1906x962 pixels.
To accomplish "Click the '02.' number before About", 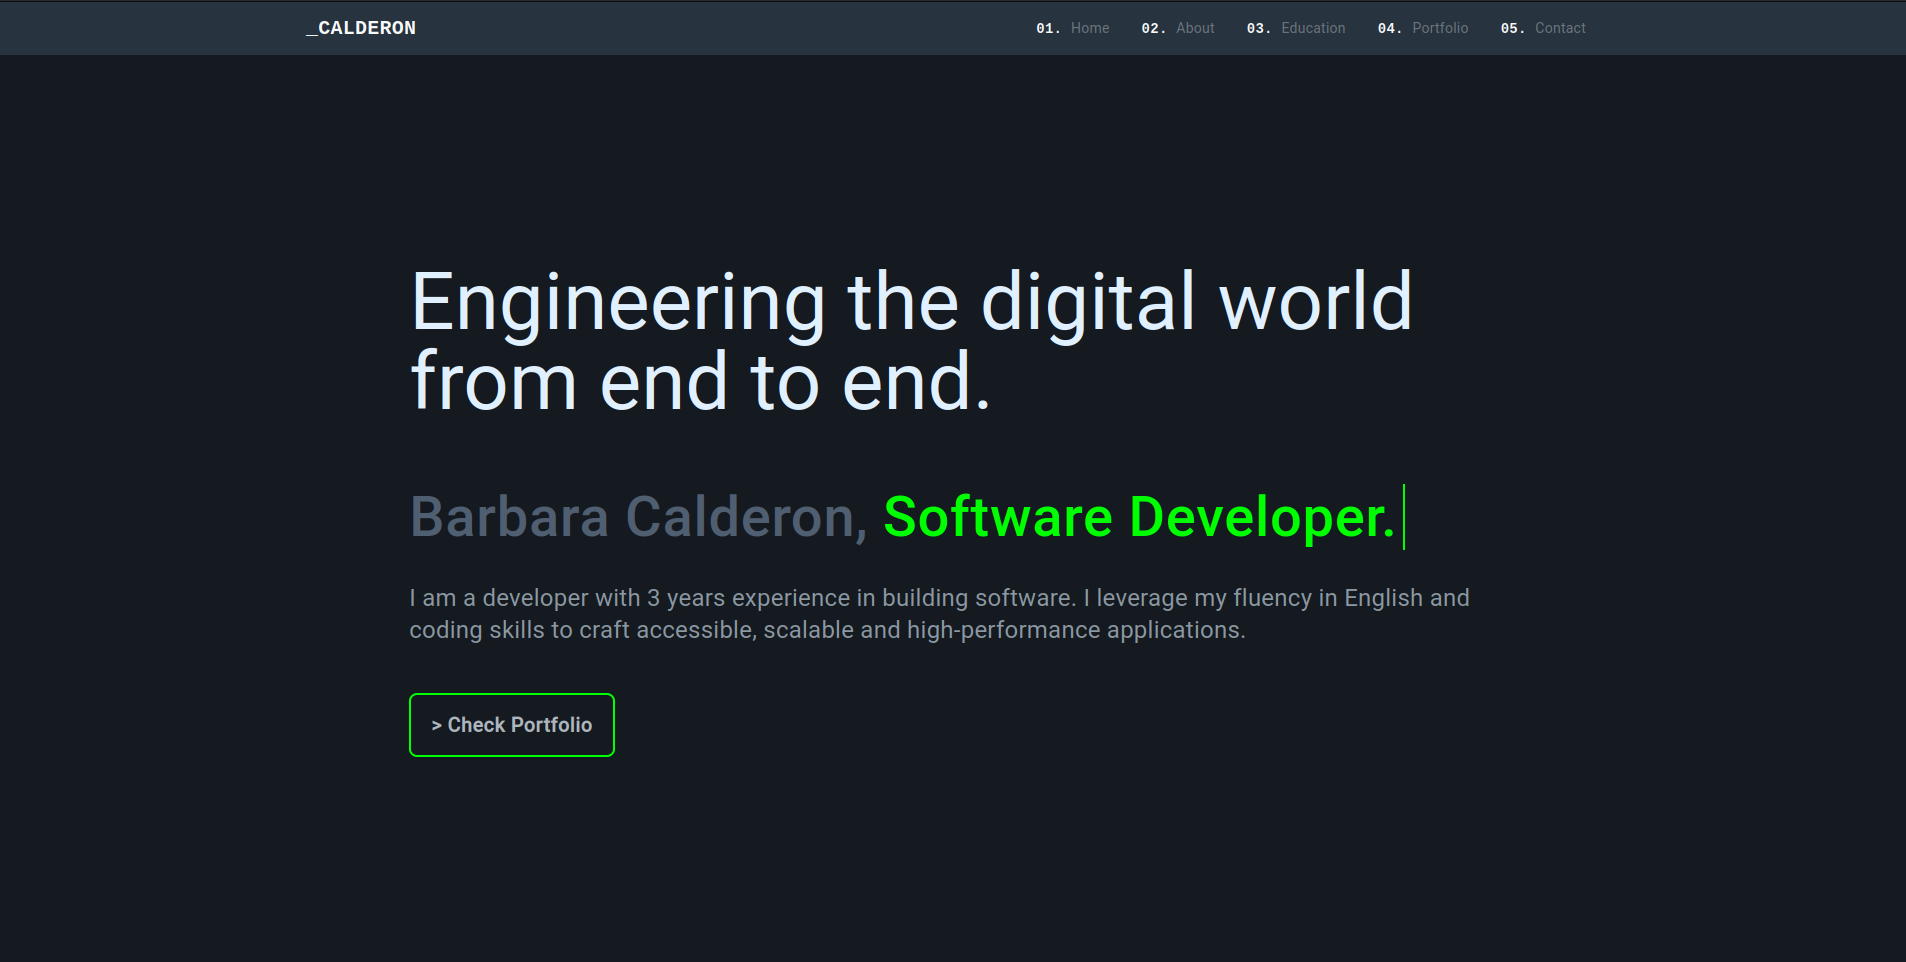I will click(x=1152, y=28).
